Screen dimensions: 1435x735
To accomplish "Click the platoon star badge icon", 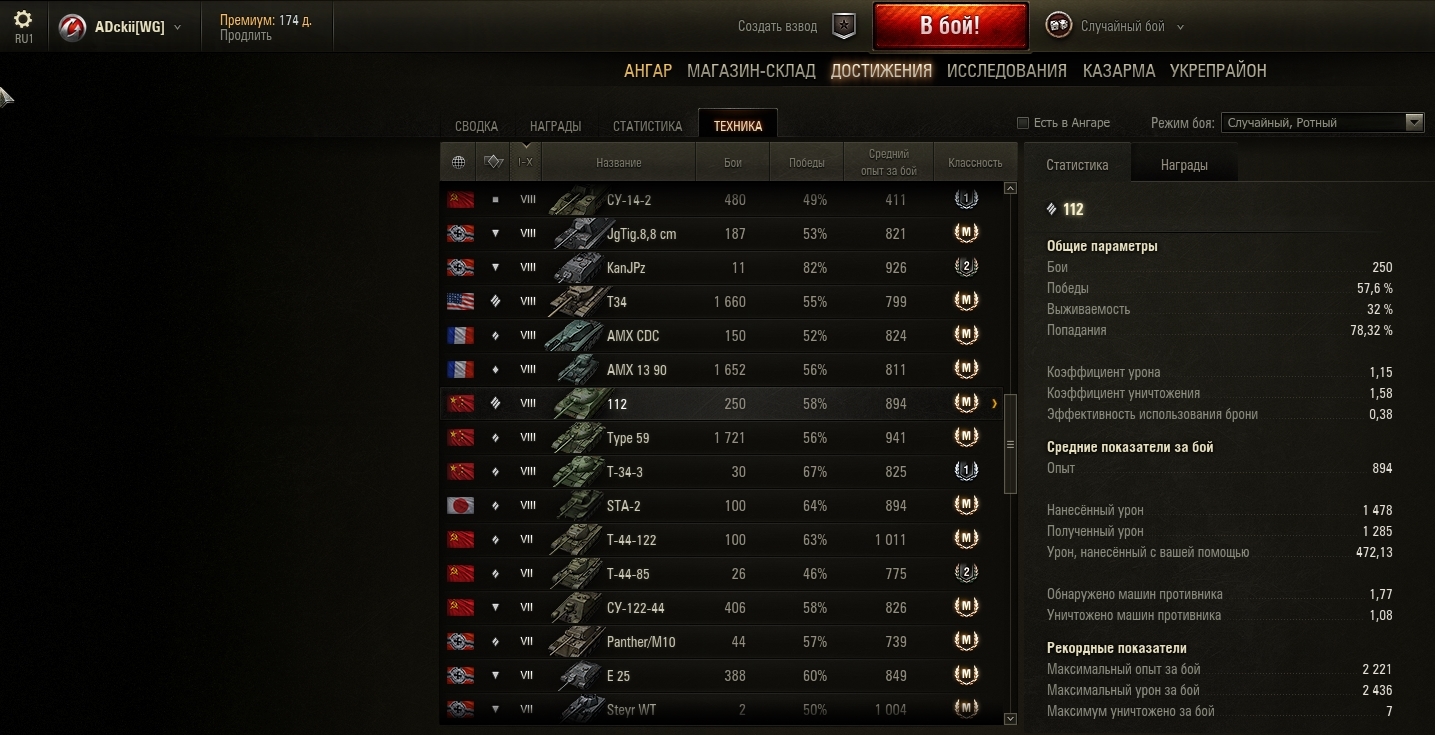I will pyautogui.click(x=845, y=26).
